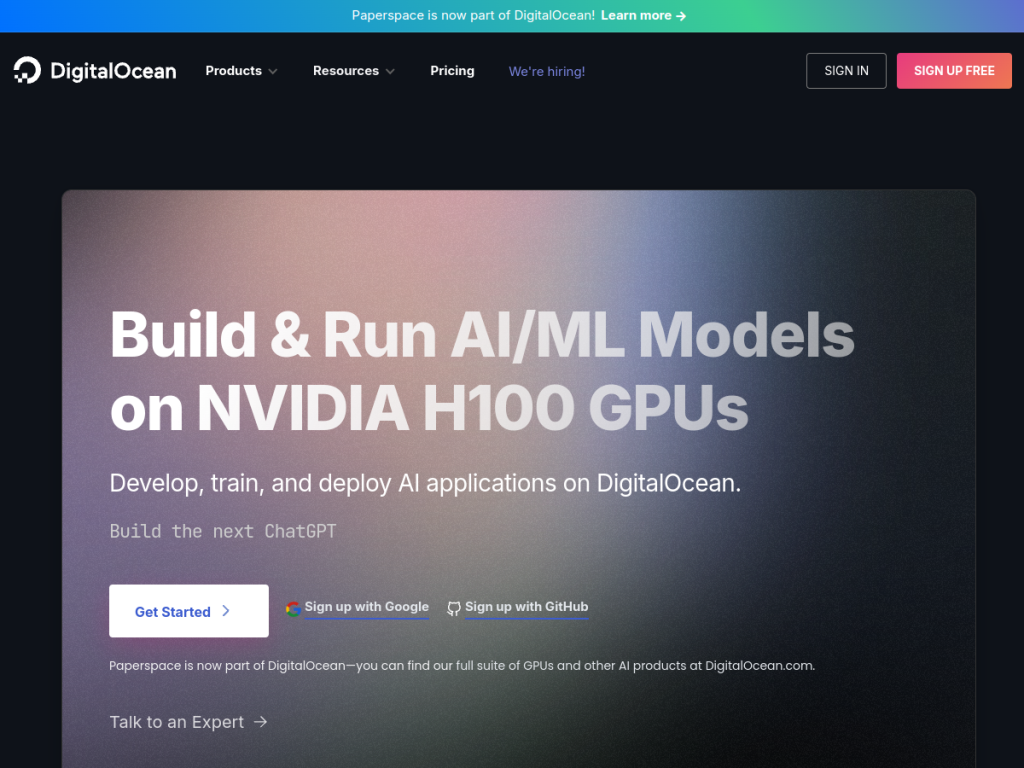The width and height of the screenshot is (1024, 768).
Task: Click the SIGN IN button
Action: click(846, 71)
